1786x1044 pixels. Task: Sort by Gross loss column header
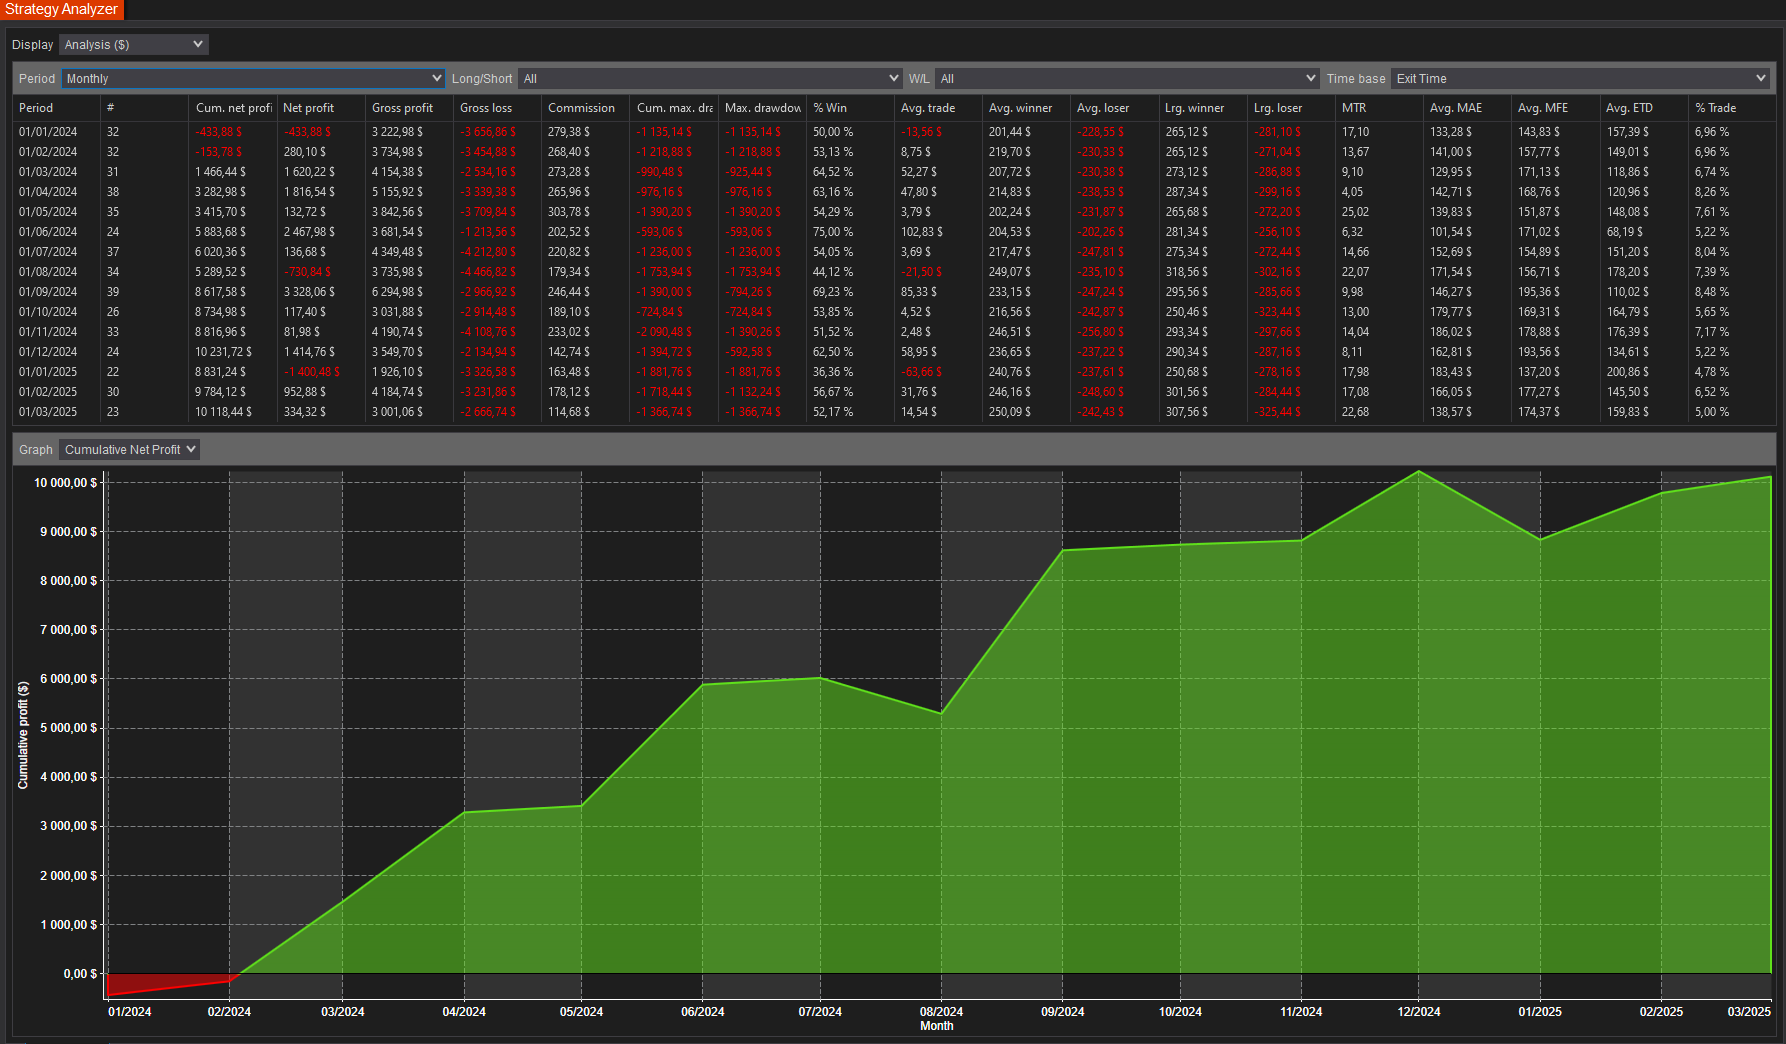[x=496, y=108]
